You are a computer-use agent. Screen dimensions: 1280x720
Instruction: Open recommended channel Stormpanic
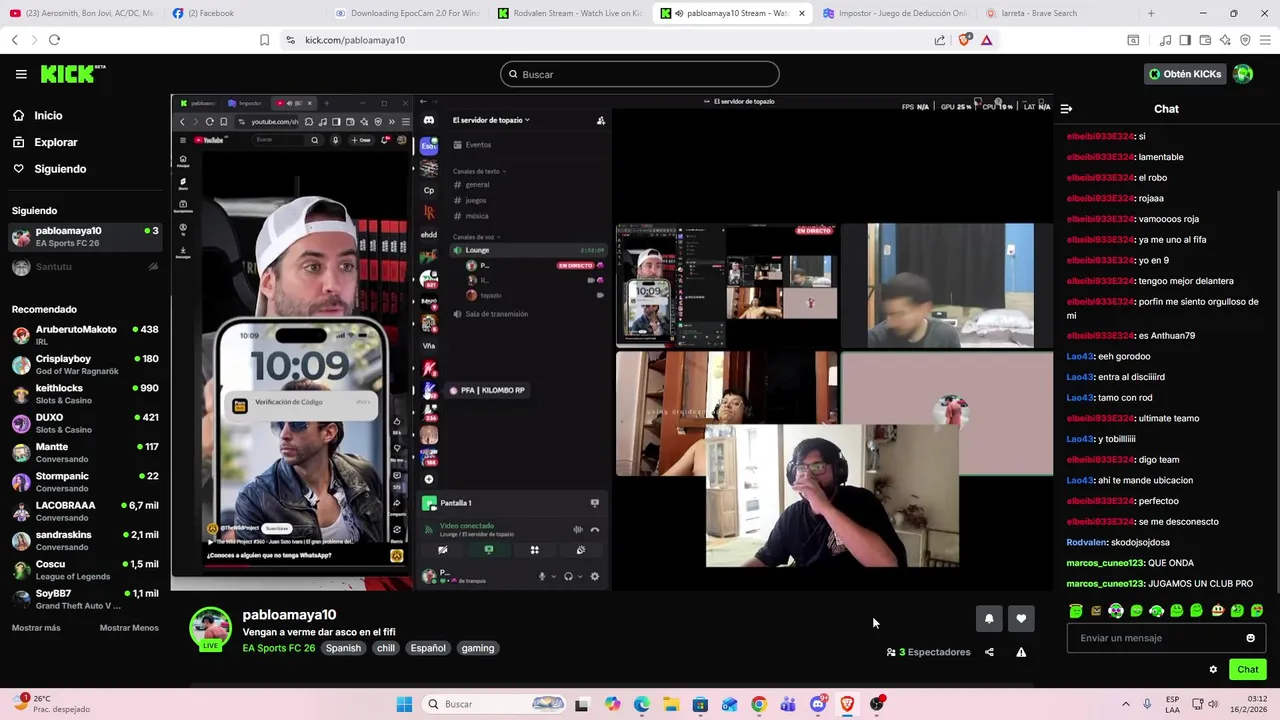85,482
